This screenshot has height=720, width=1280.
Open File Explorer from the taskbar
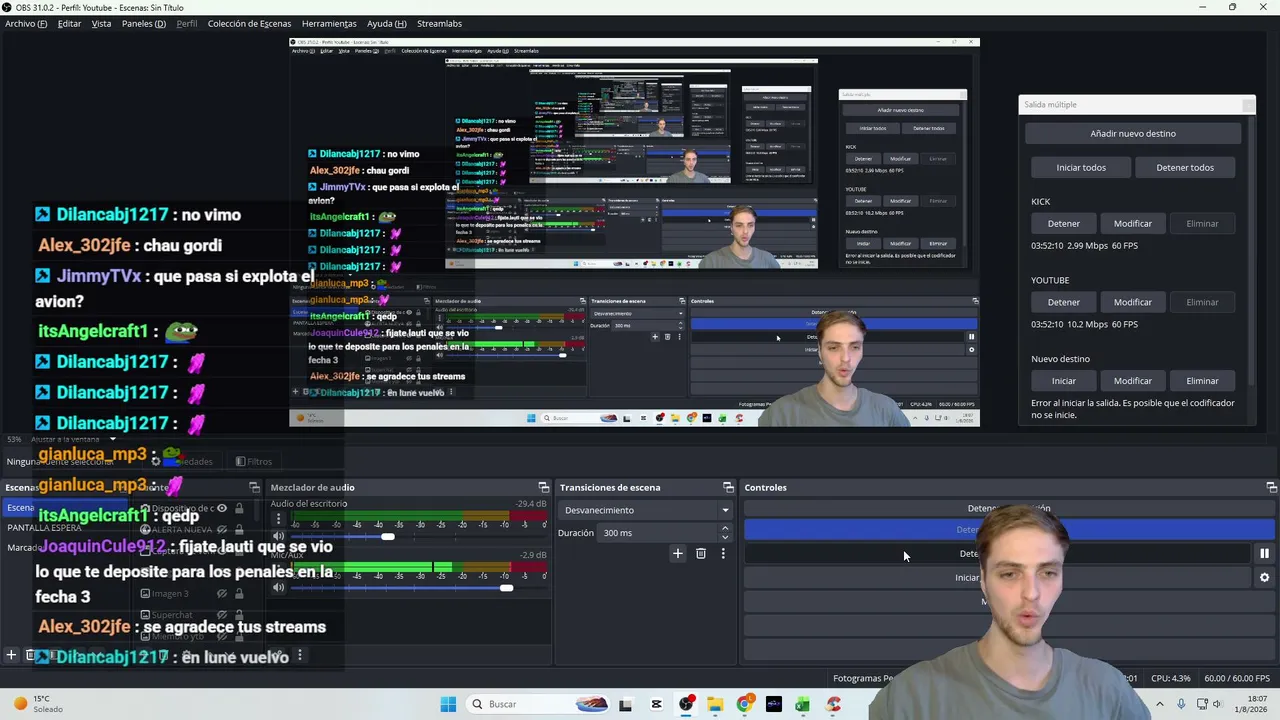click(715, 704)
